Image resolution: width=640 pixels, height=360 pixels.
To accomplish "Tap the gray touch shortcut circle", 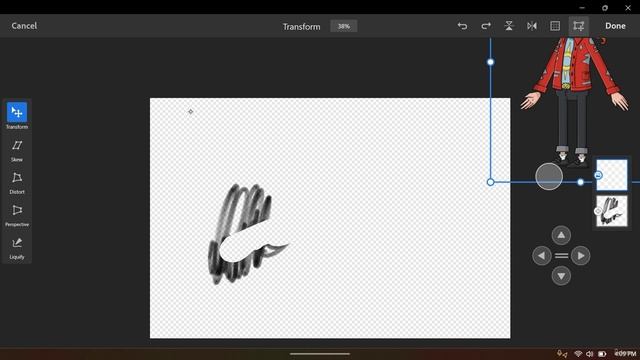I will 549,176.
